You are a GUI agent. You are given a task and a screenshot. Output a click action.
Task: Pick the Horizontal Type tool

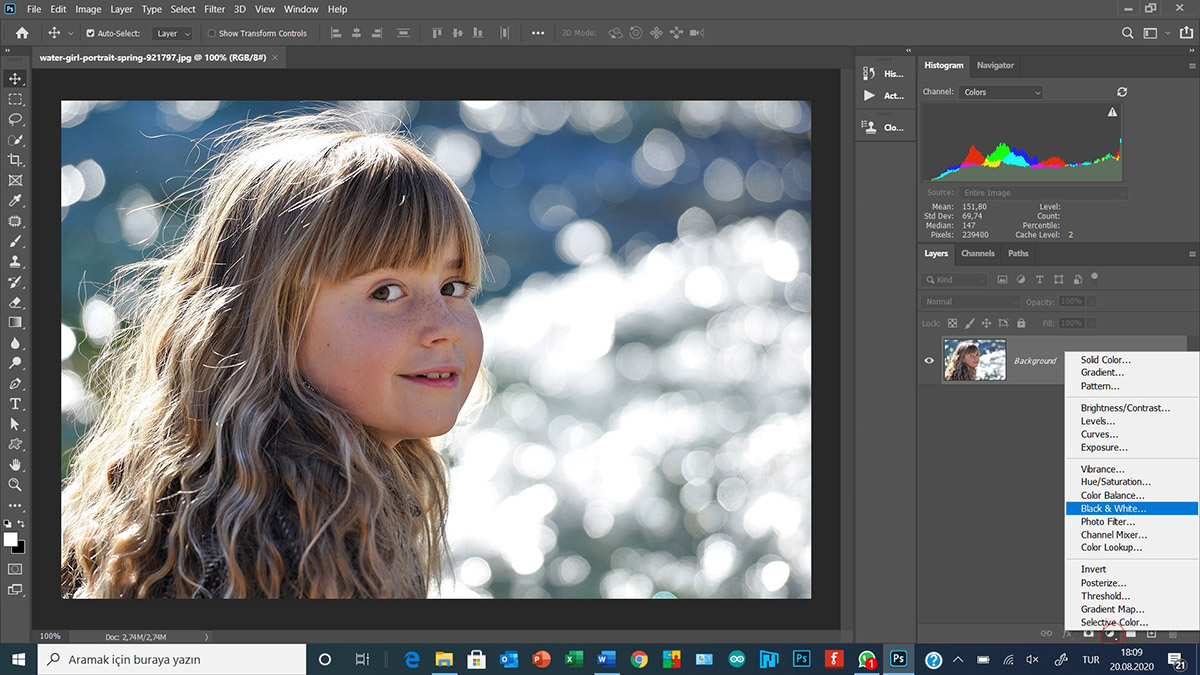pyautogui.click(x=15, y=403)
